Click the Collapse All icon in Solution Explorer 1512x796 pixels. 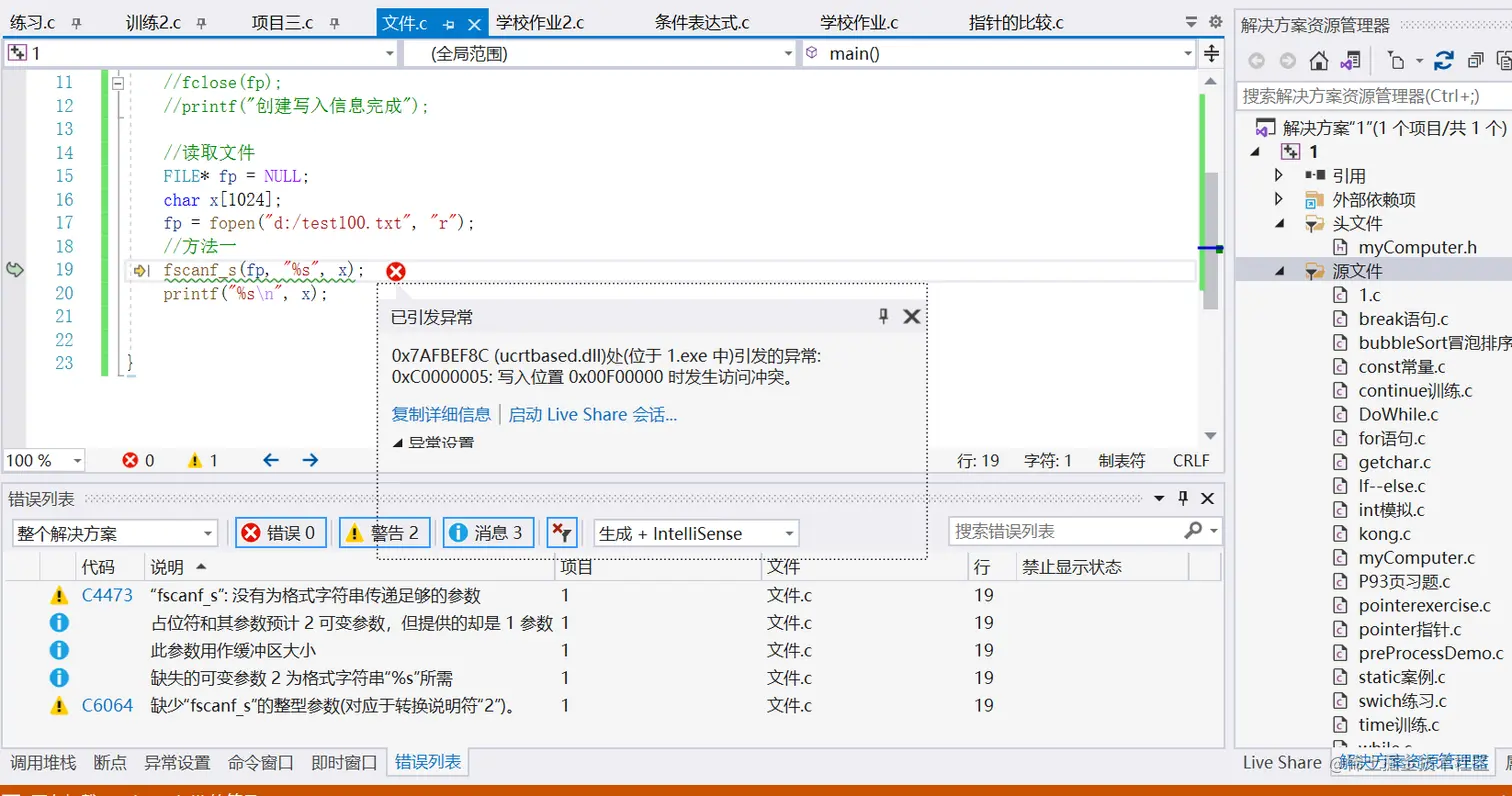point(1475,61)
